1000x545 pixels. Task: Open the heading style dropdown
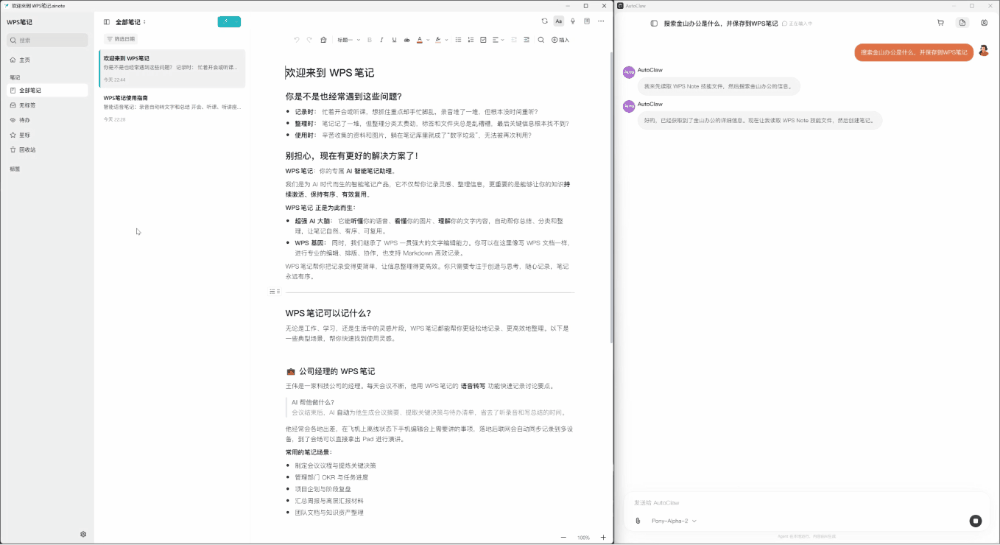[x=348, y=40]
